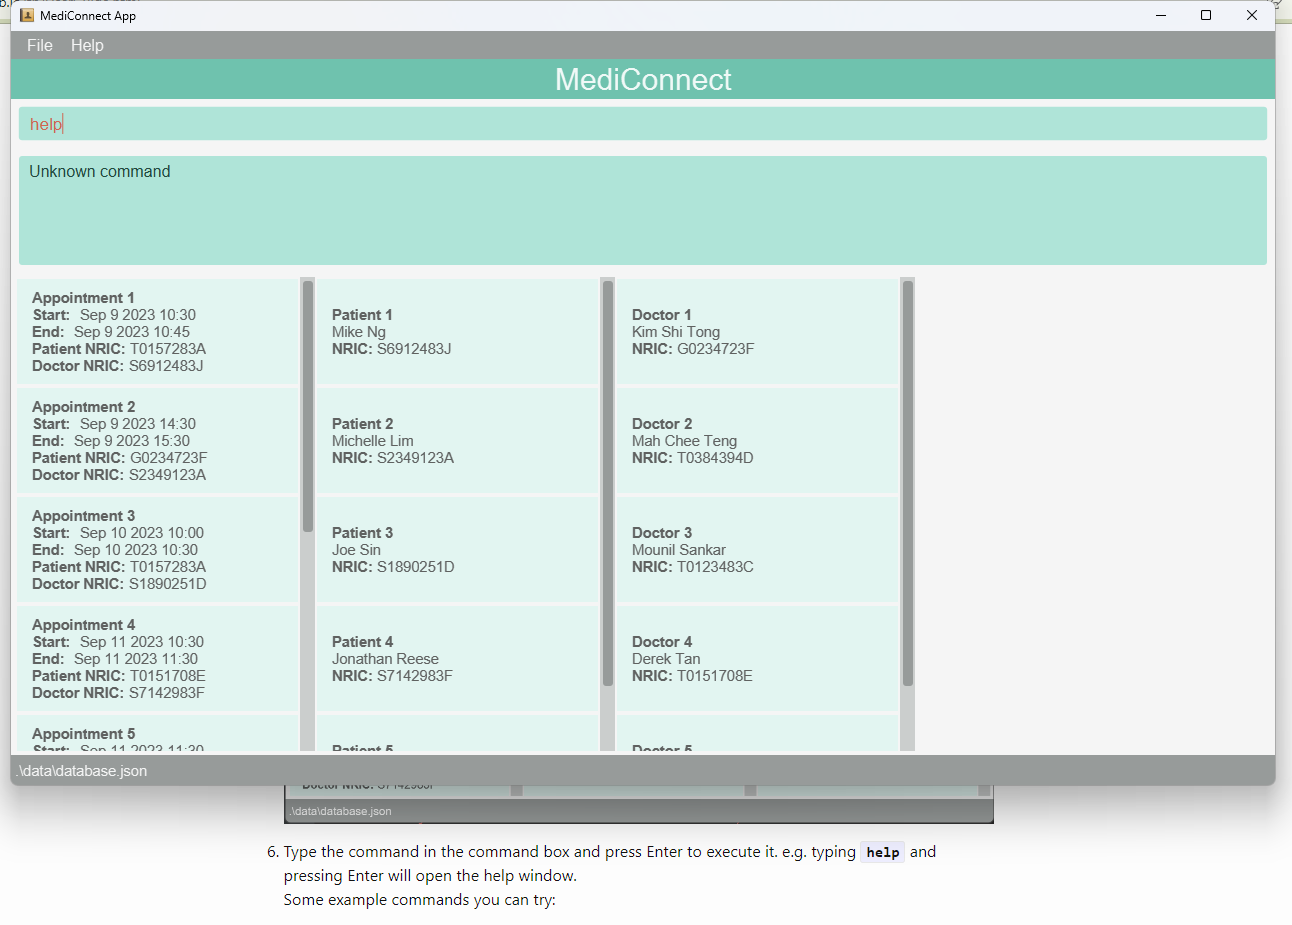Click 'Patient NRIC: G0234723F' in Appointment 2
Image resolution: width=1292 pixels, height=925 pixels.
tap(120, 458)
